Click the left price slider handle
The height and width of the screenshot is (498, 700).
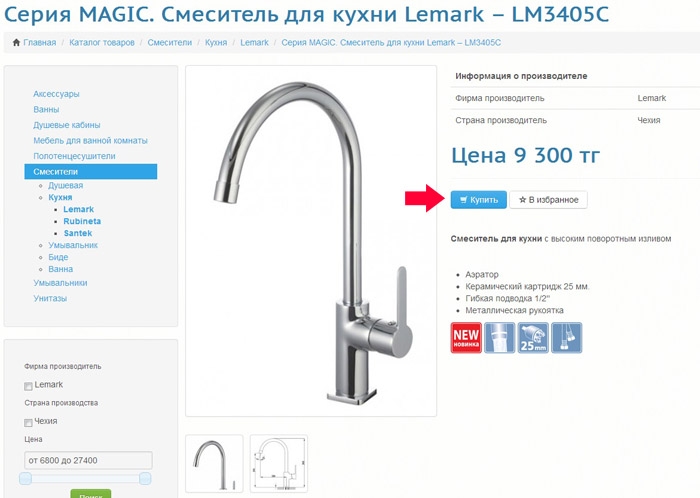coord(25,479)
